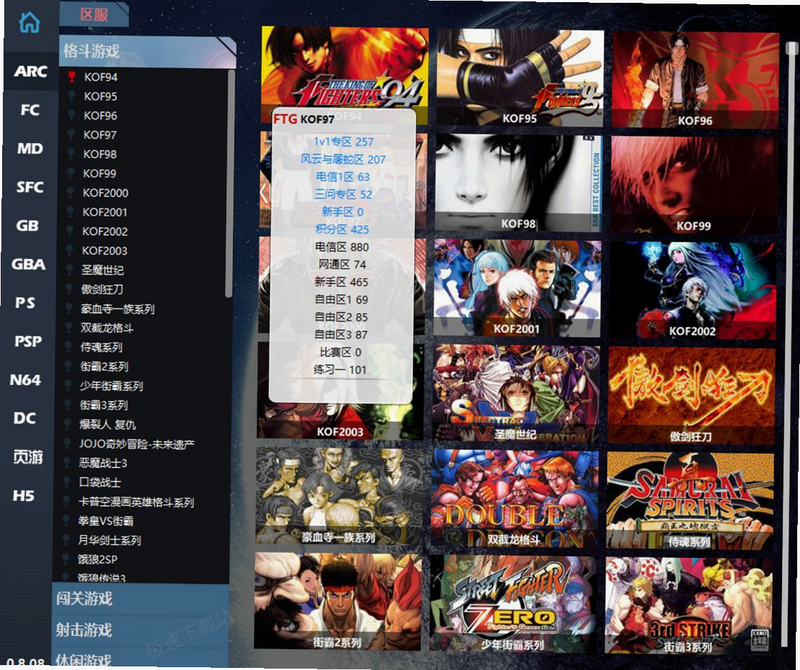Switch to the 区服 tab
The height and width of the screenshot is (670, 800).
pos(94,14)
